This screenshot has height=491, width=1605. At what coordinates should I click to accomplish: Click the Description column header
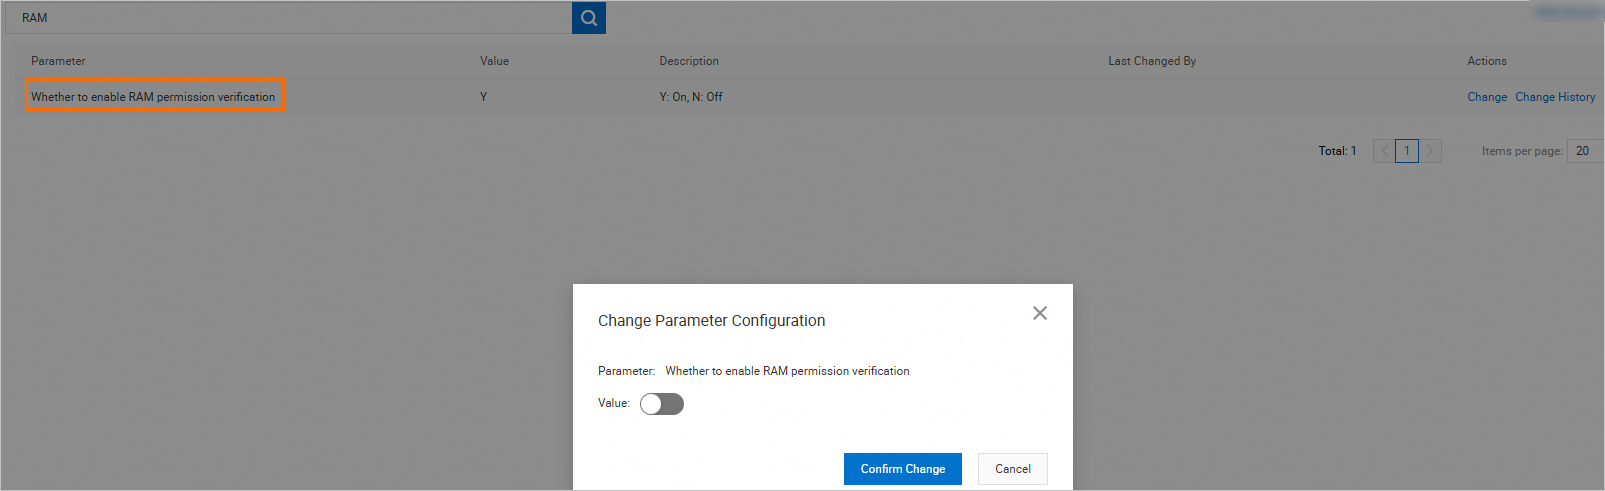[x=689, y=61]
